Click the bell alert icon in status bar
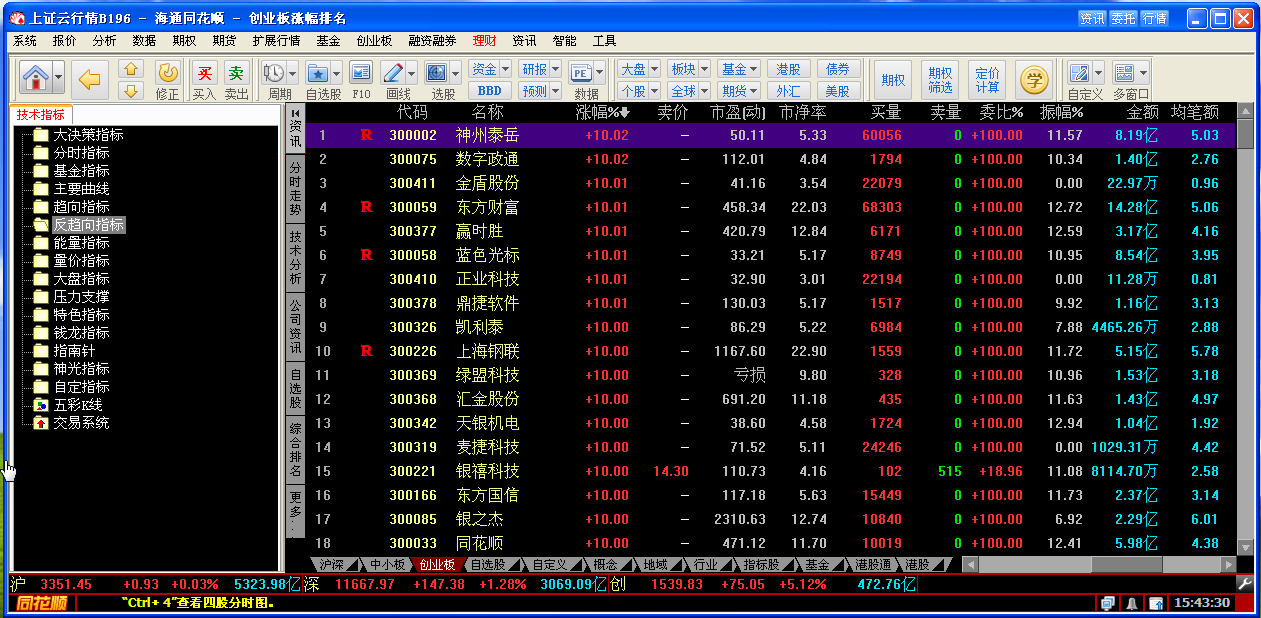The height and width of the screenshot is (618, 1261). (1132, 603)
